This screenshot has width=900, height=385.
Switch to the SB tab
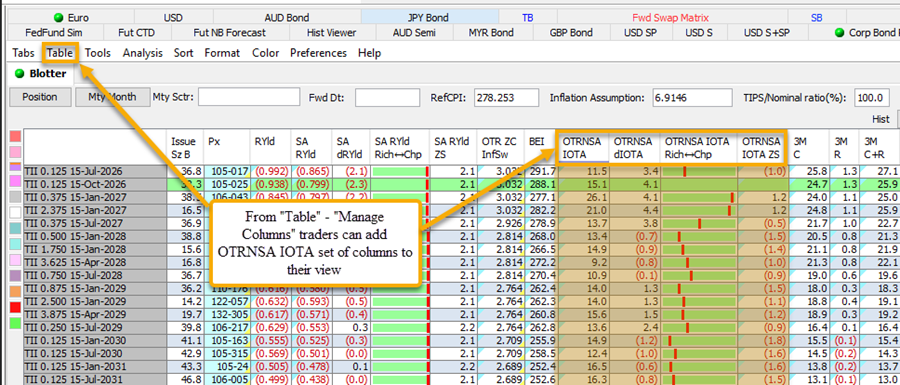[x=817, y=18]
